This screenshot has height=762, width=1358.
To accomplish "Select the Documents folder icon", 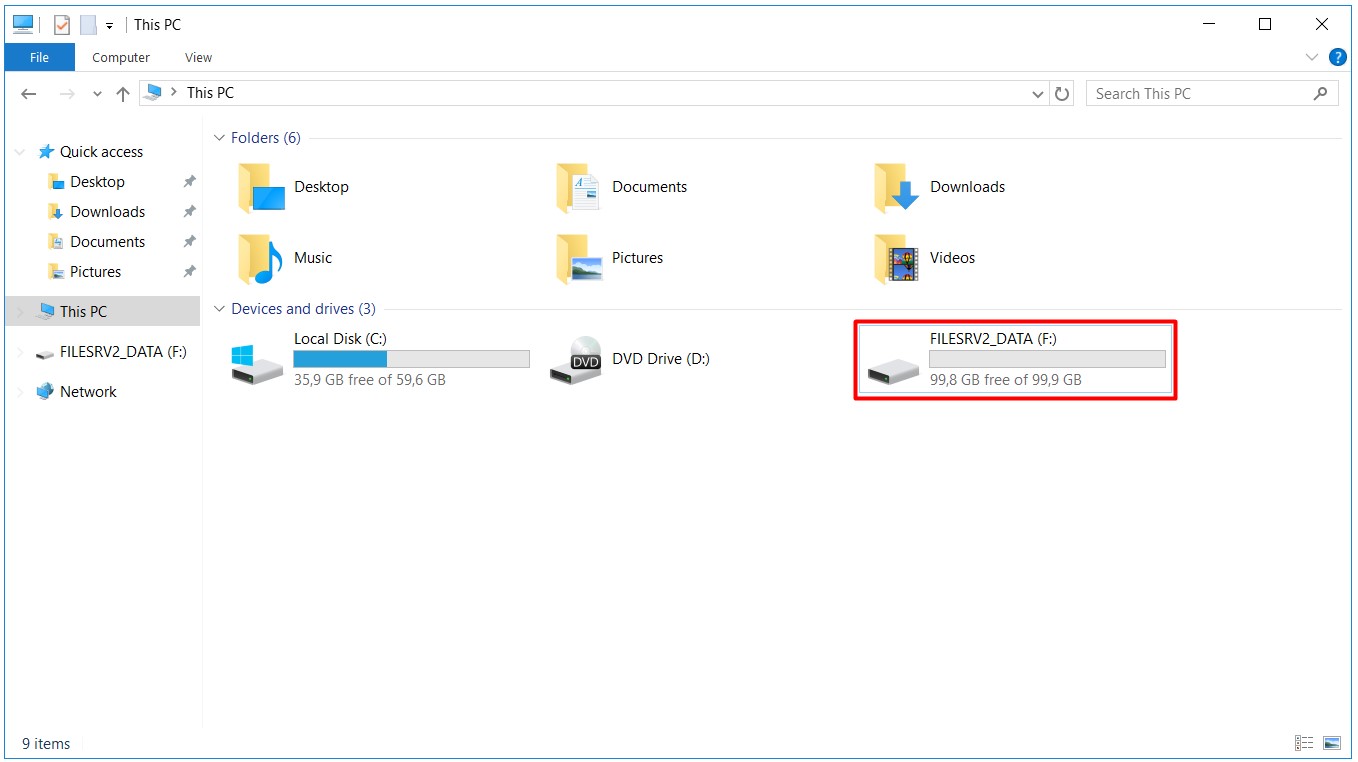I will (579, 187).
